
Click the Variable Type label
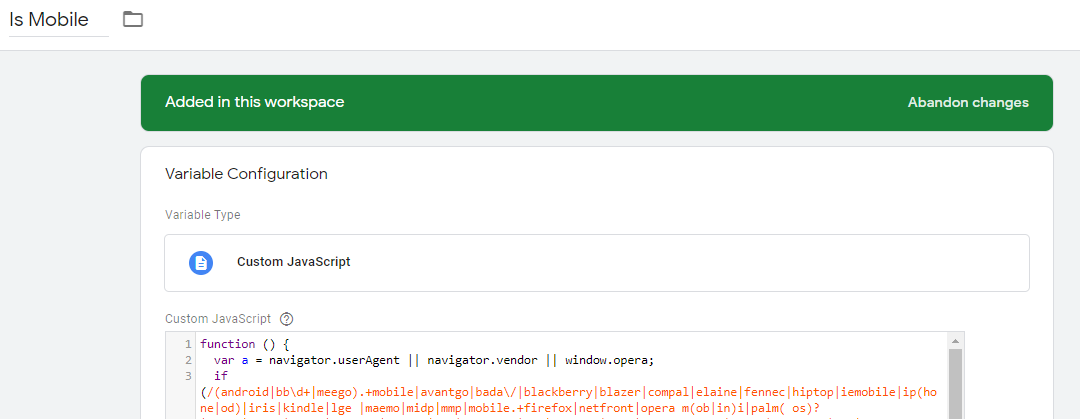pyautogui.click(x=202, y=214)
